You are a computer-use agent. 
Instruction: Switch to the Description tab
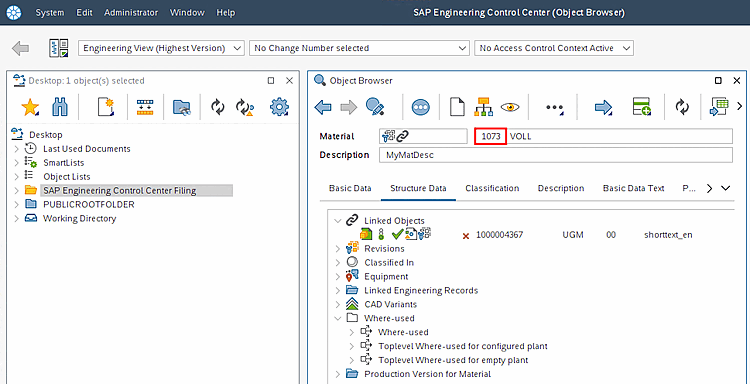tap(561, 188)
